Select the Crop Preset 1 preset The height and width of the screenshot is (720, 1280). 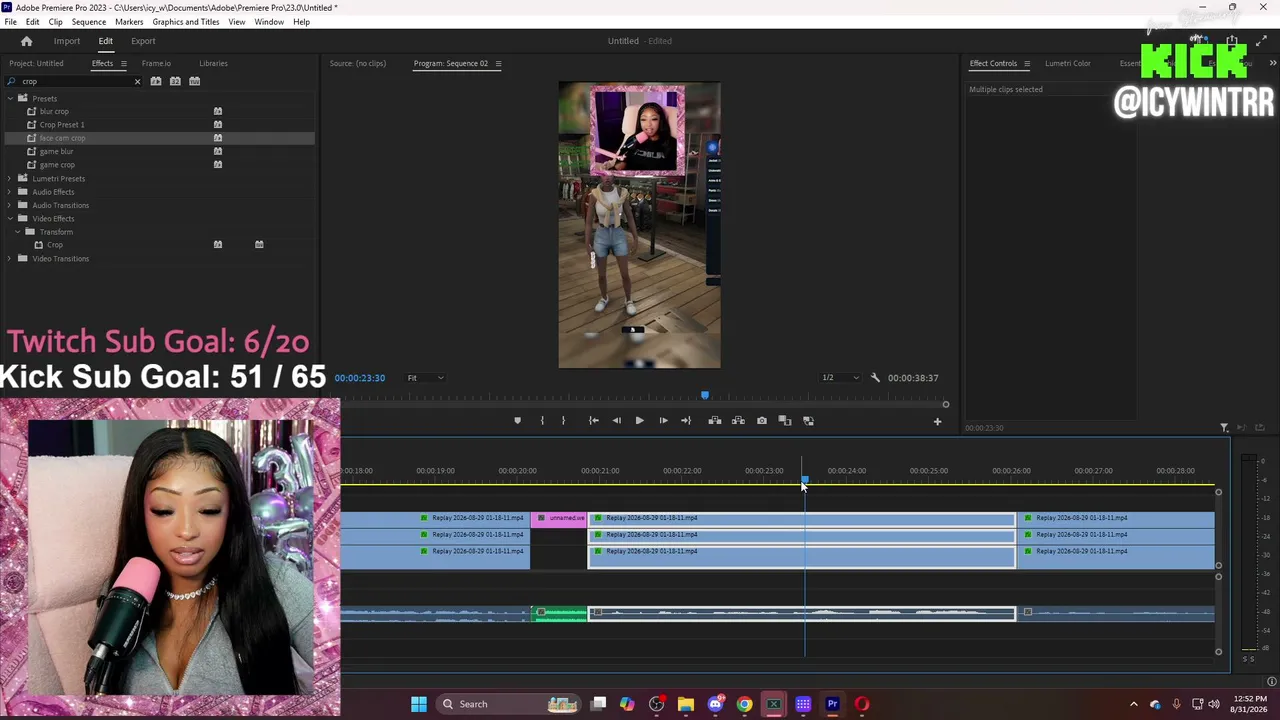tap(62, 125)
